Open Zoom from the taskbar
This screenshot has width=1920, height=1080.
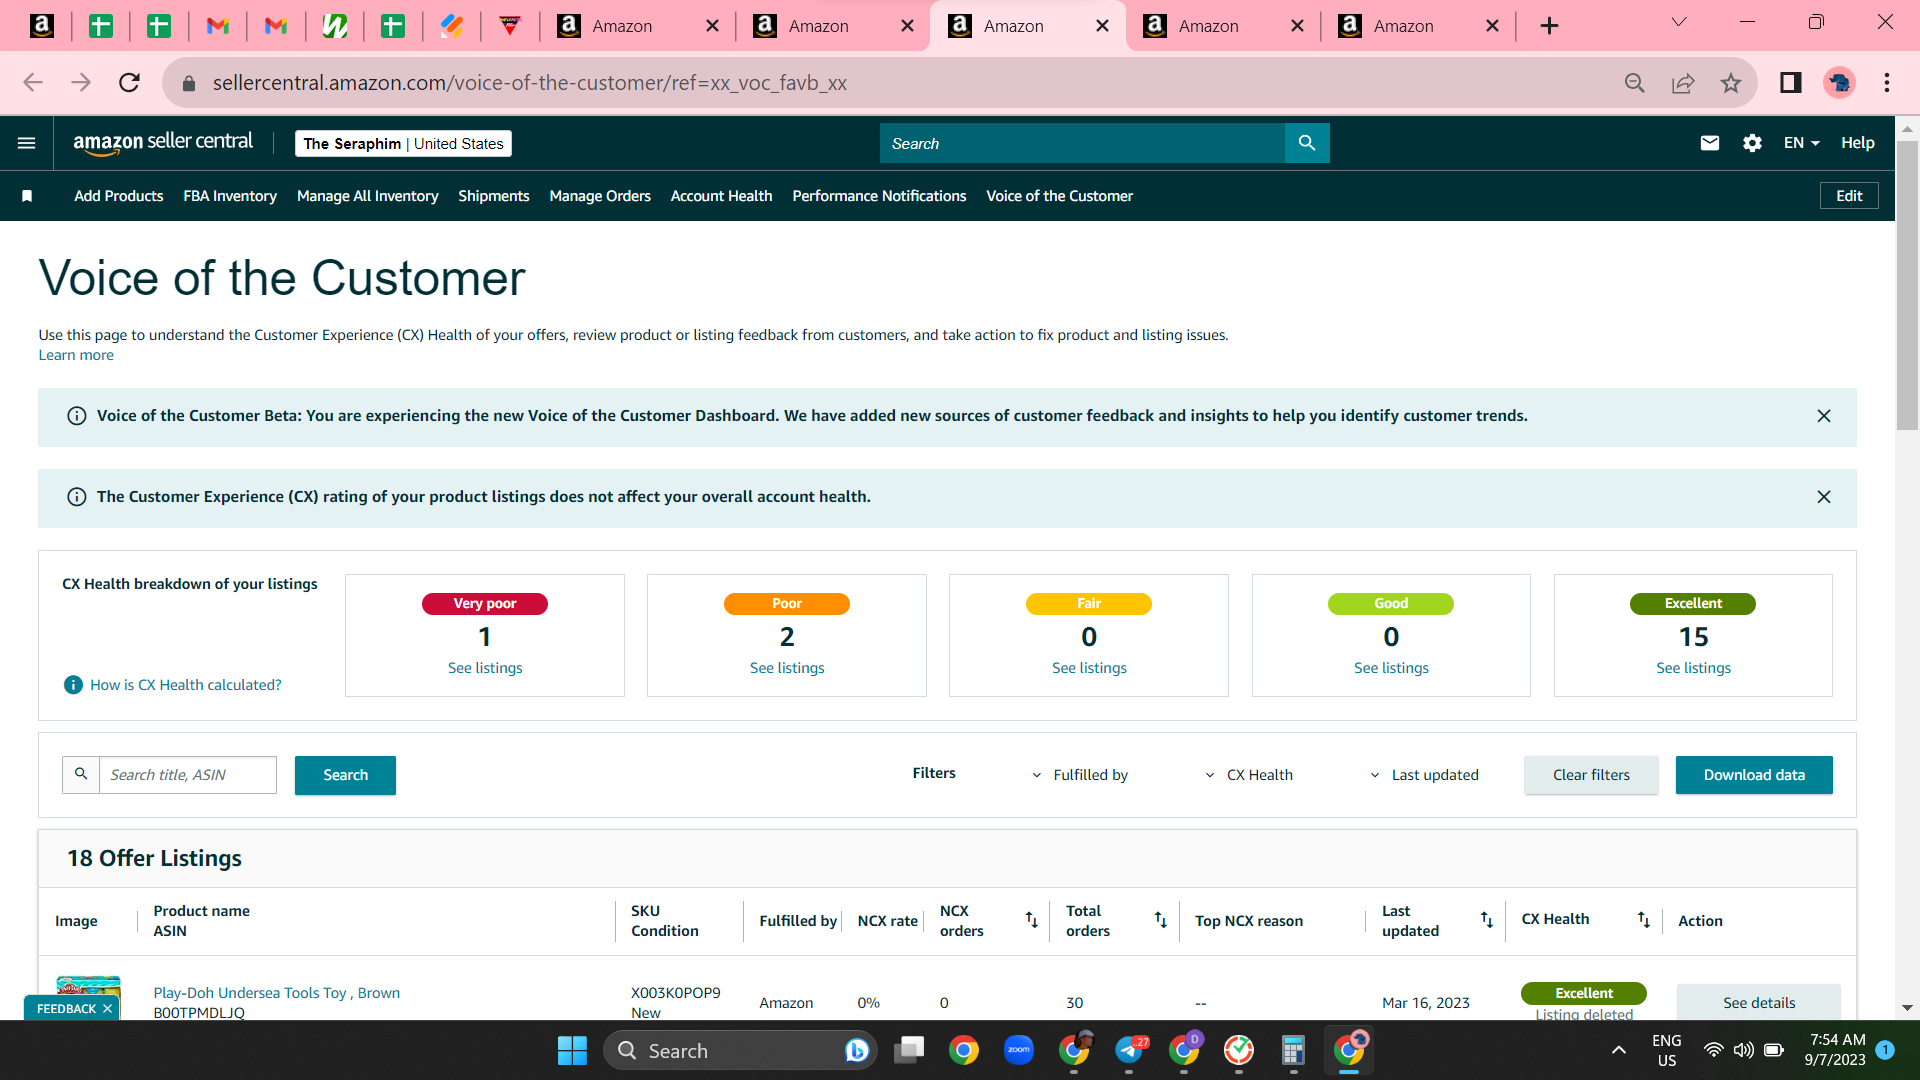[x=1019, y=1050]
